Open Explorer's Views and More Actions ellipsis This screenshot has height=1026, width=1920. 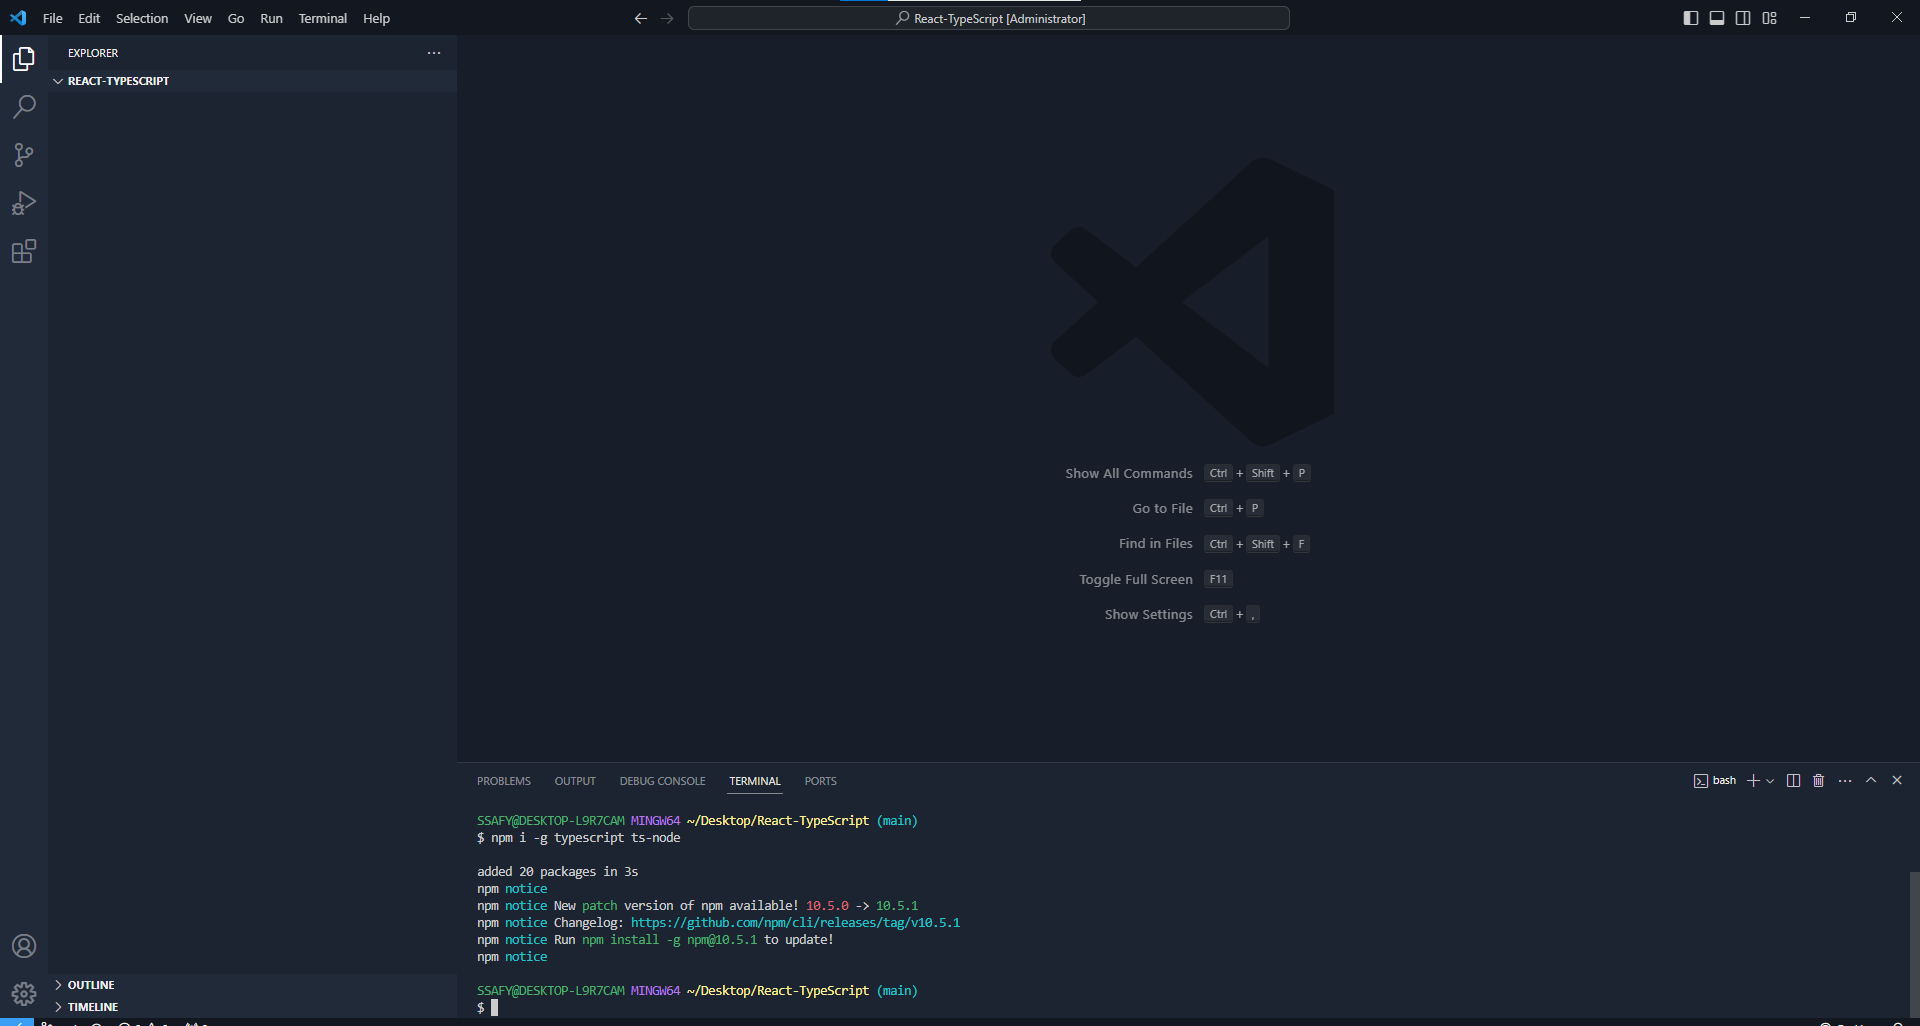(434, 53)
